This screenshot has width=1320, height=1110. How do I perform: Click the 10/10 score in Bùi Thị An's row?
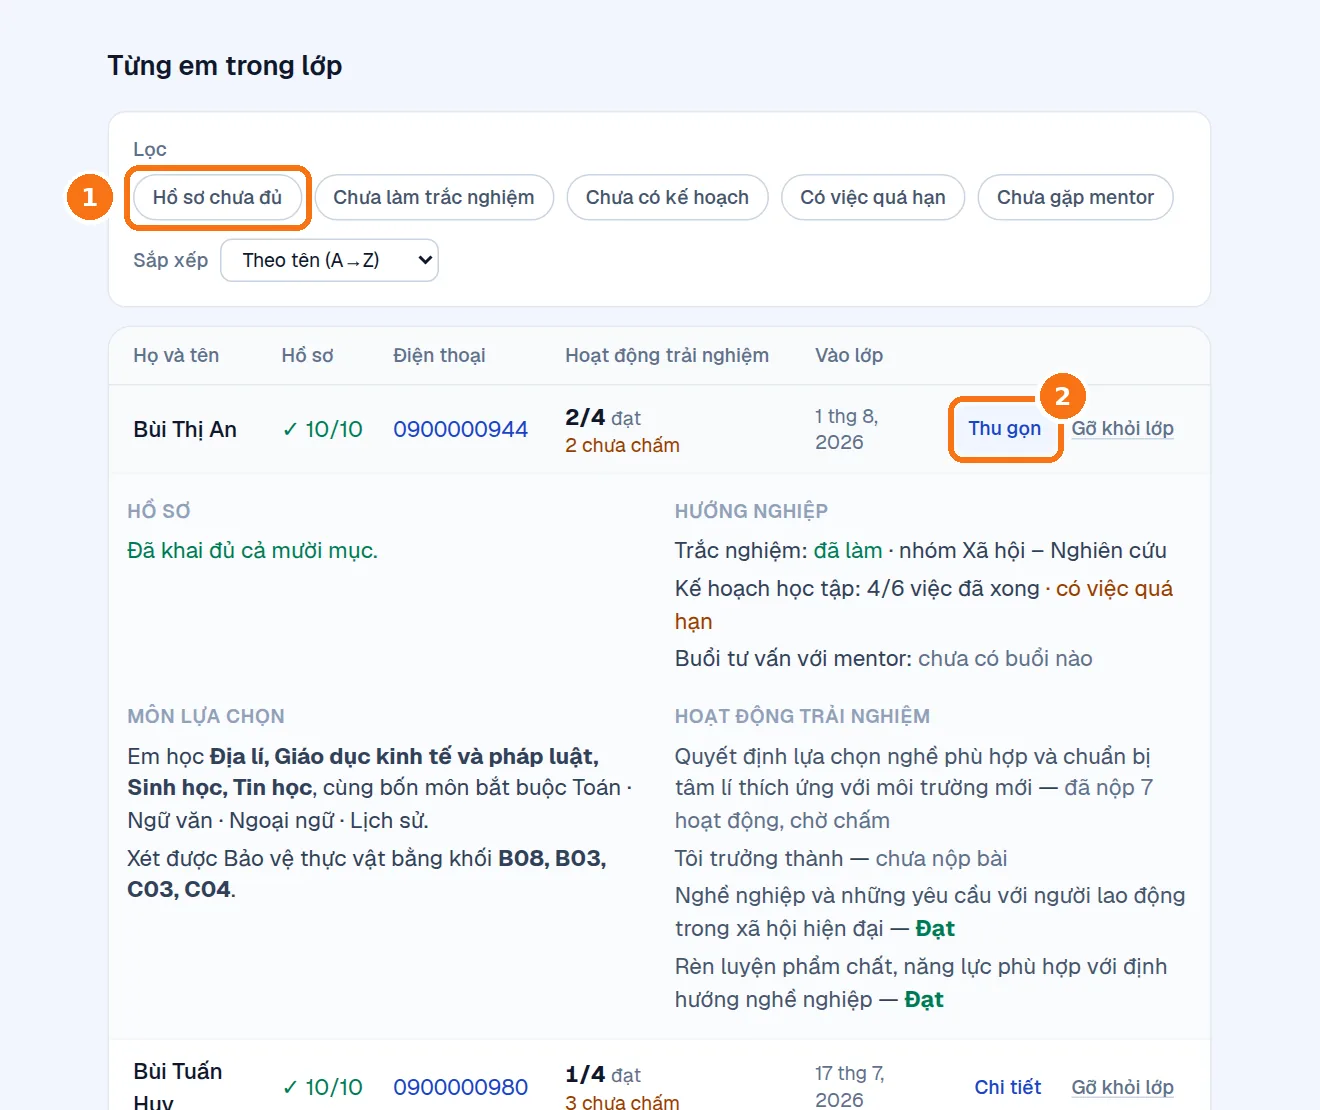click(322, 430)
